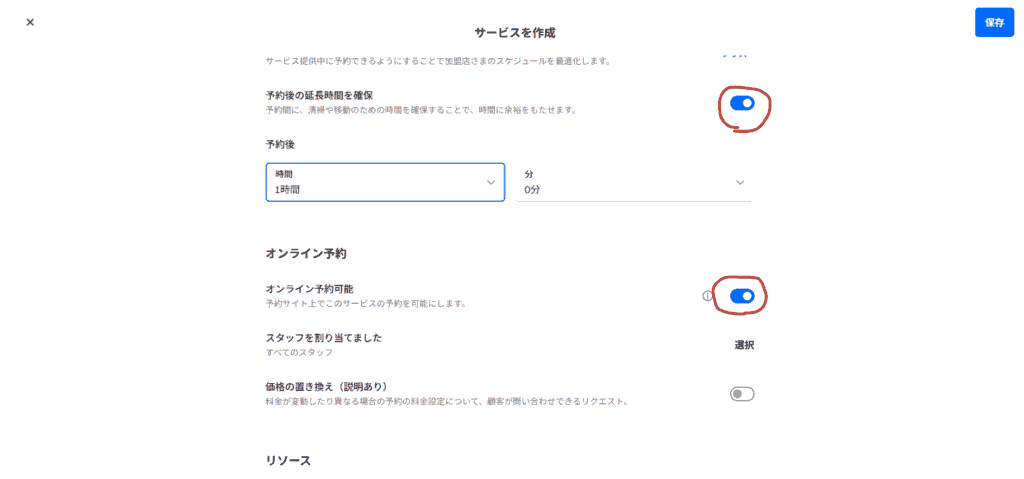Click the サービスを作成 page title
The width and height of the screenshot is (1024, 479).
[x=514, y=33]
